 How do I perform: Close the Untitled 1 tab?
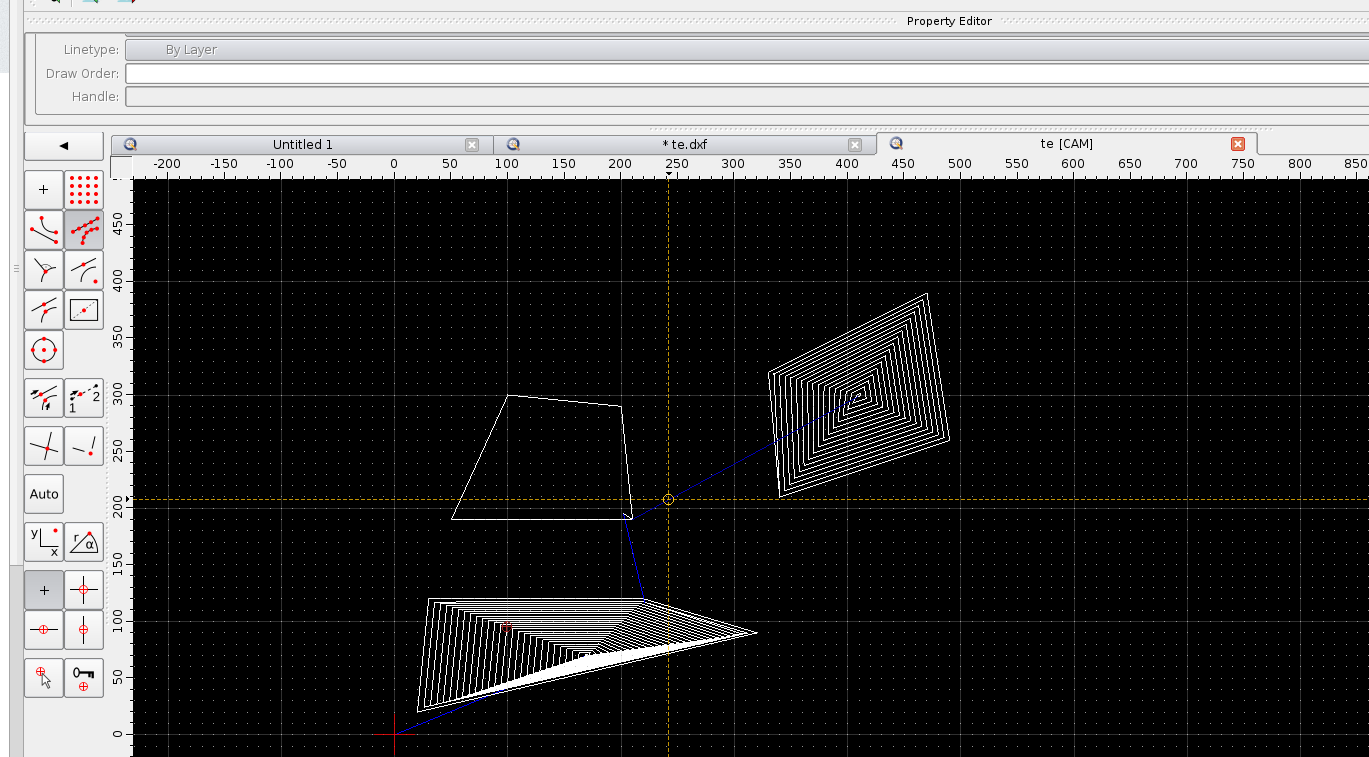pos(472,145)
